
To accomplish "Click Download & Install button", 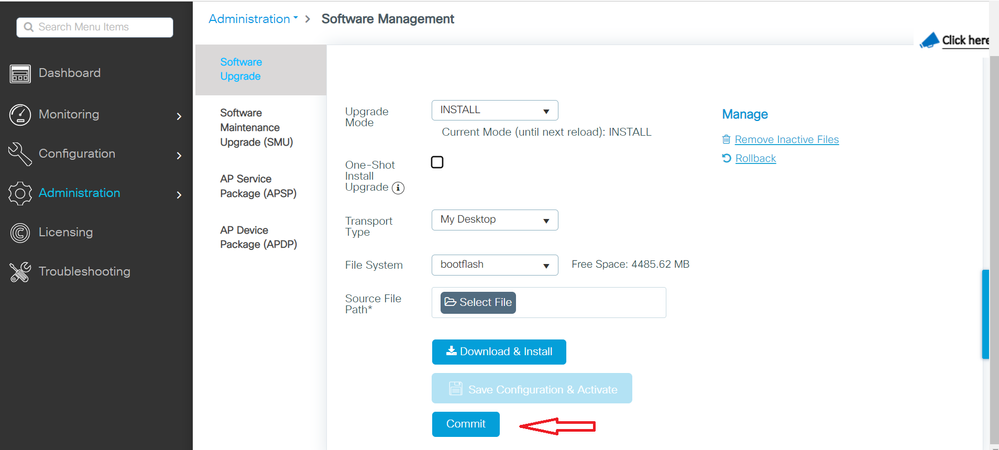I will [x=499, y=352].
